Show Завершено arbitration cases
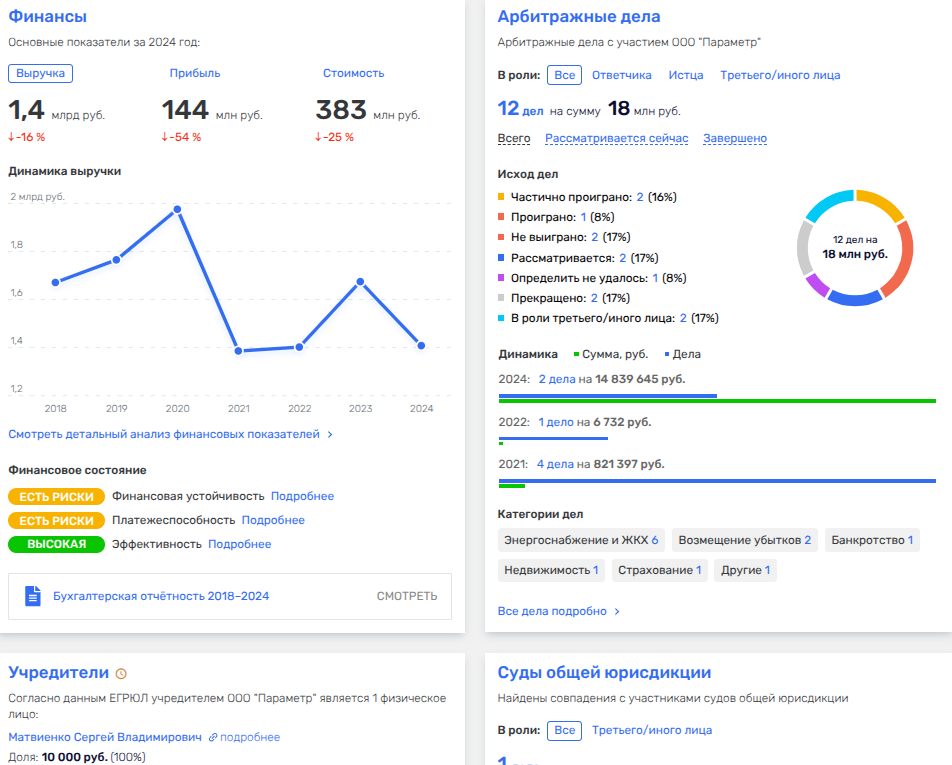The height and width of the screenshot is (765, 952). (734, 139)
